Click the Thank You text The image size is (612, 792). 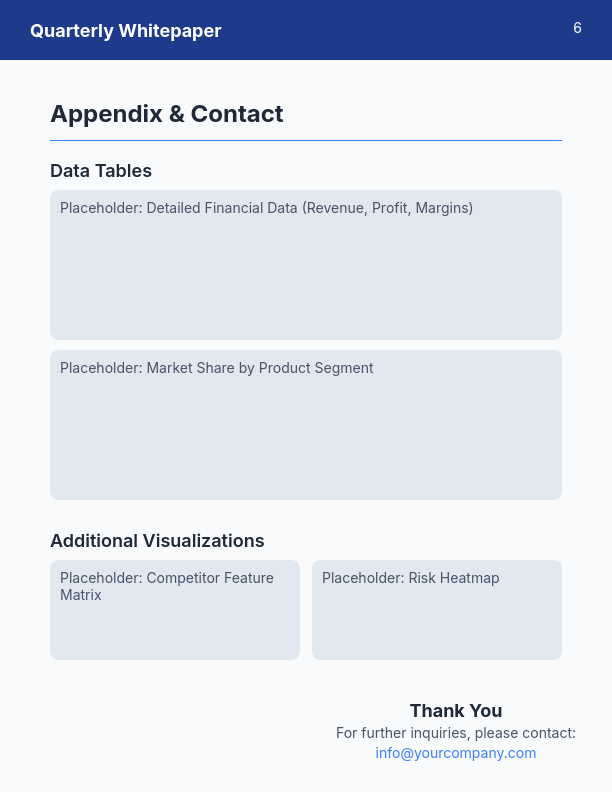[x=456, y=711]
